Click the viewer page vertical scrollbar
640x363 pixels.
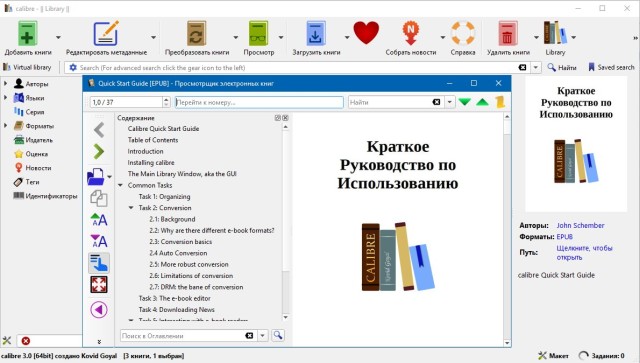pyautogui.click(x=507, y=229)
